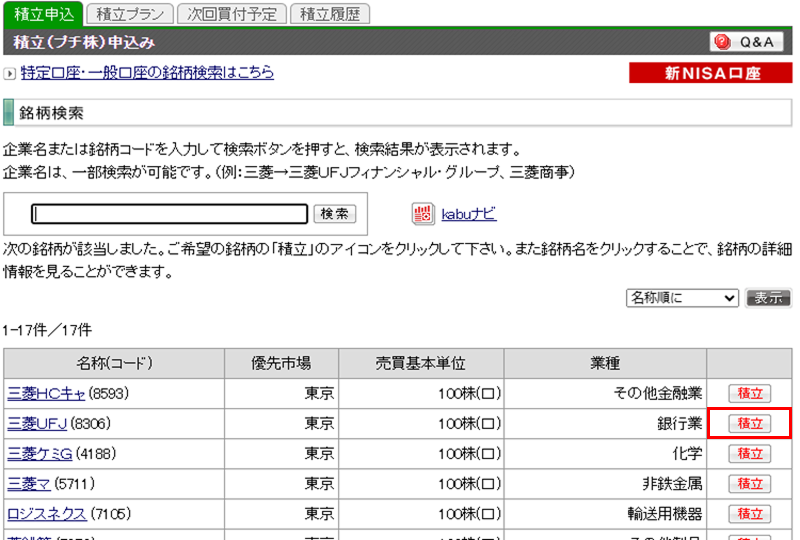Select the 積立履歴 tab
The height and width of the screenshot is (540, 800).
(331, 14)
